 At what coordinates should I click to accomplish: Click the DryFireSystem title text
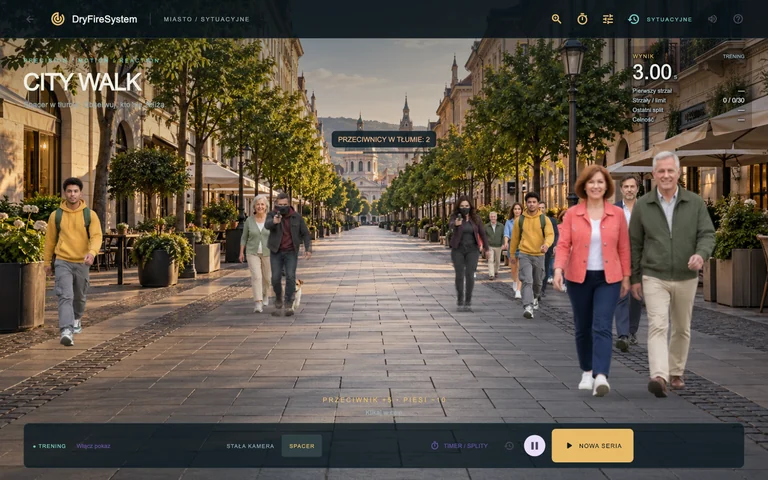click(104, 19)
